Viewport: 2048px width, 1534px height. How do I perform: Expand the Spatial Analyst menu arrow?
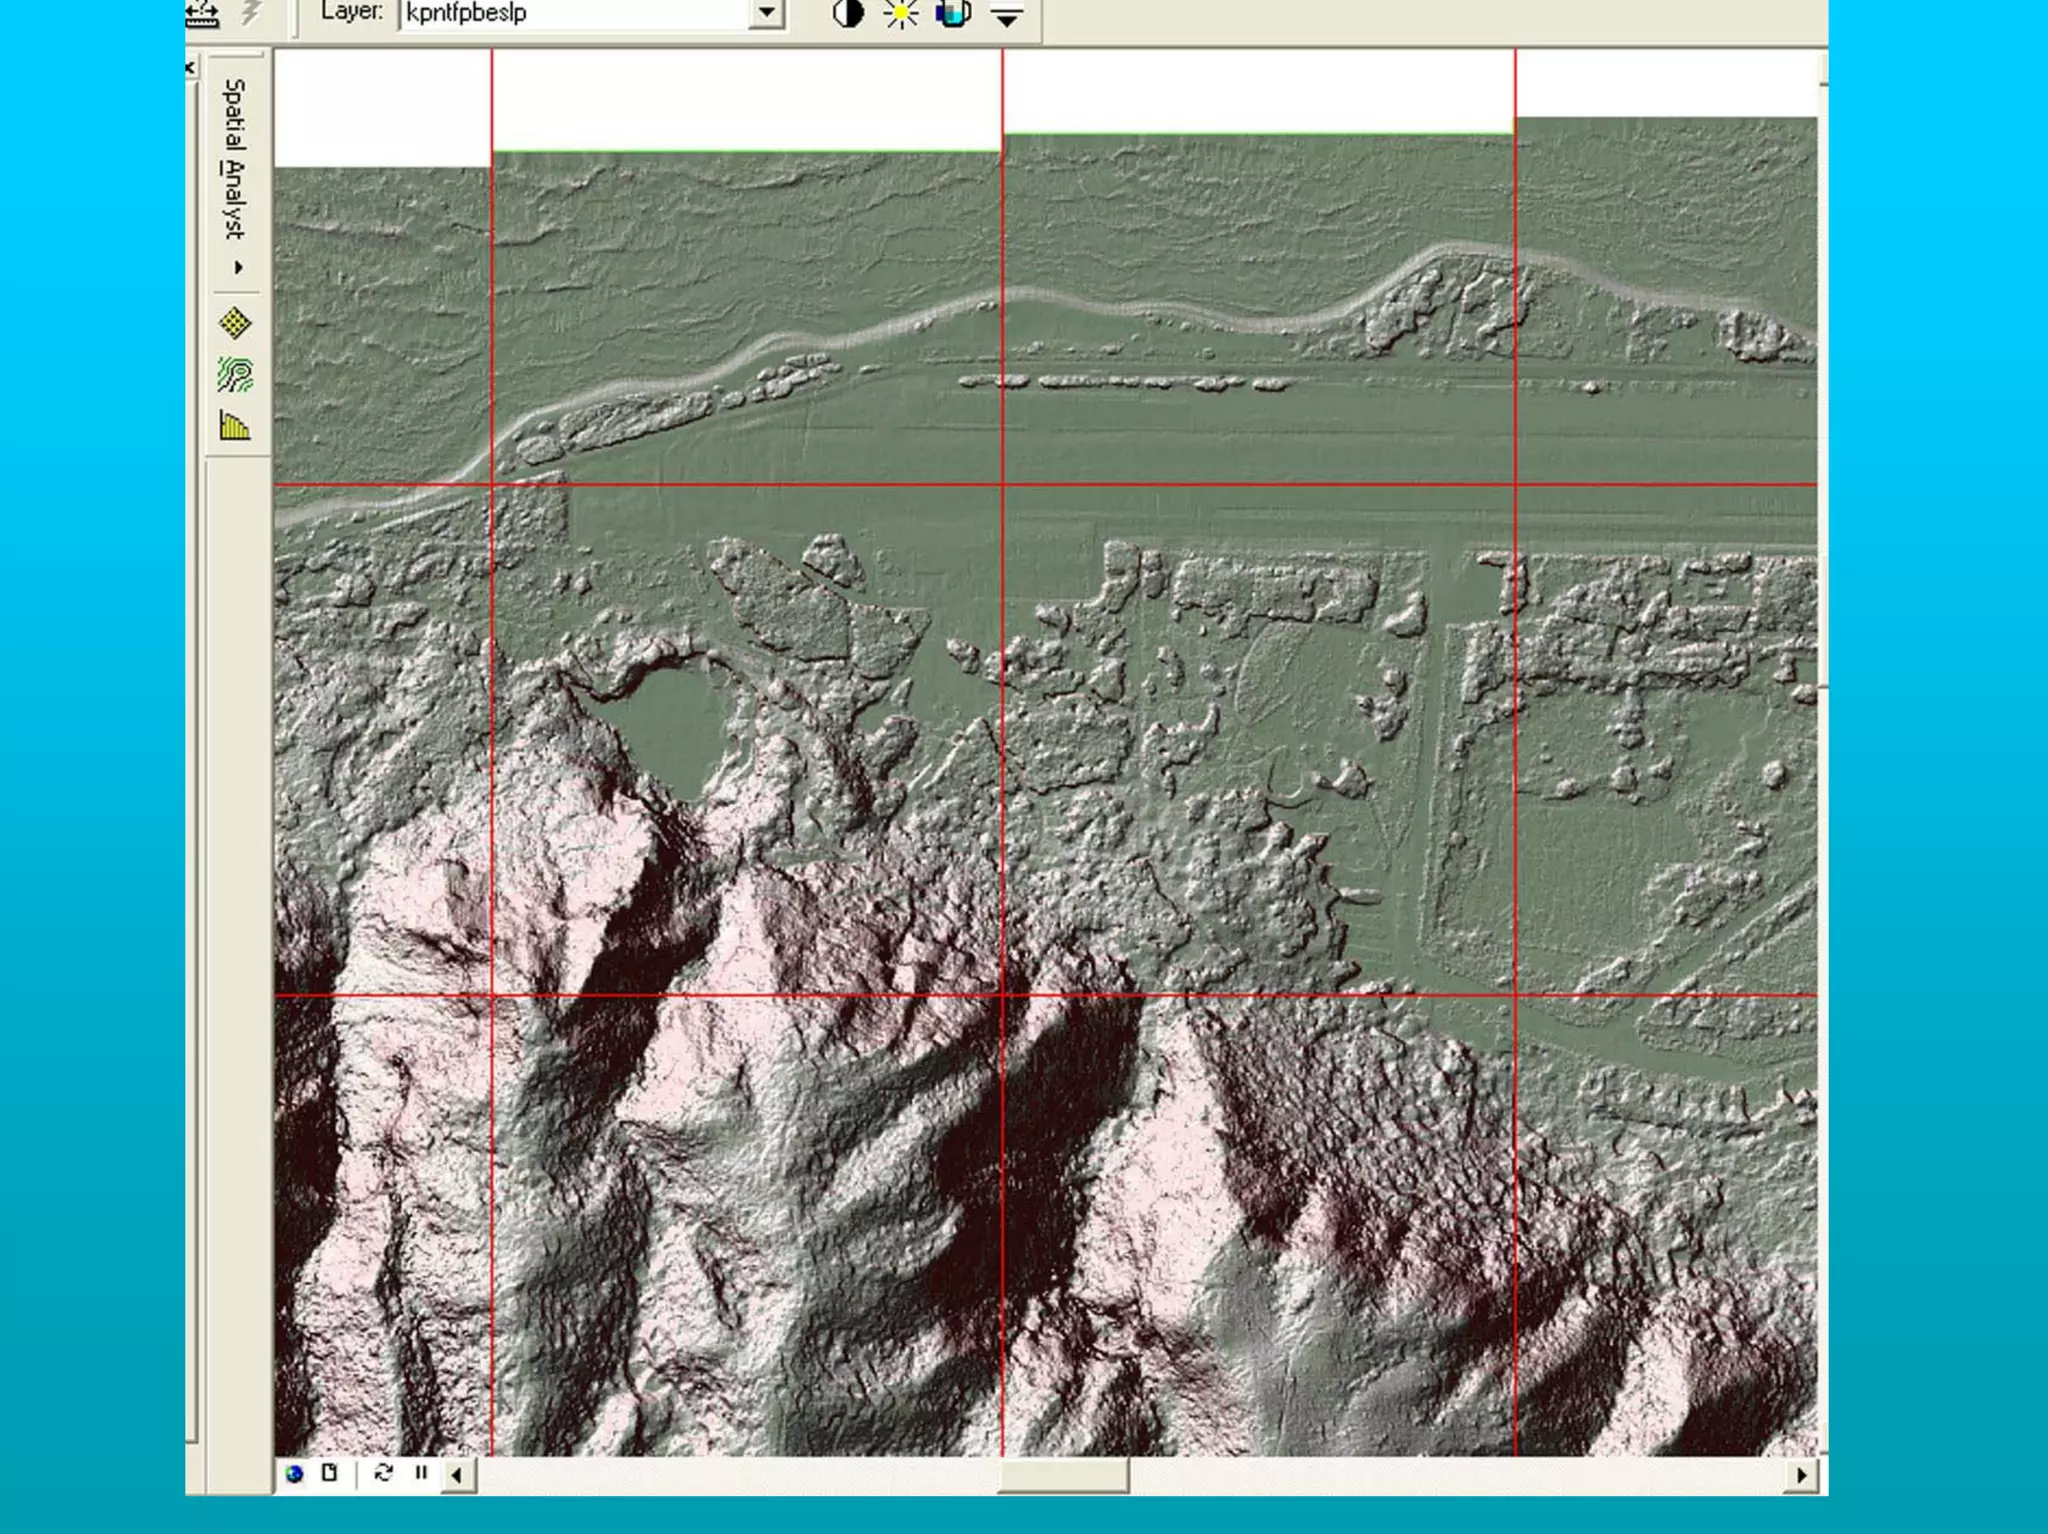click(x=238, y=267)
